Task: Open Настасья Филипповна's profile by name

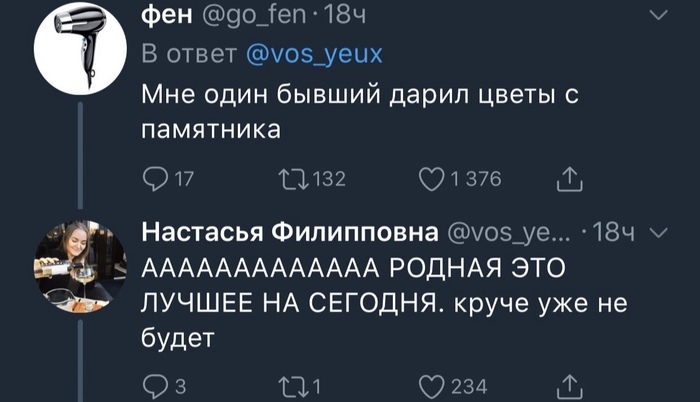Action: tap(290, 234)
